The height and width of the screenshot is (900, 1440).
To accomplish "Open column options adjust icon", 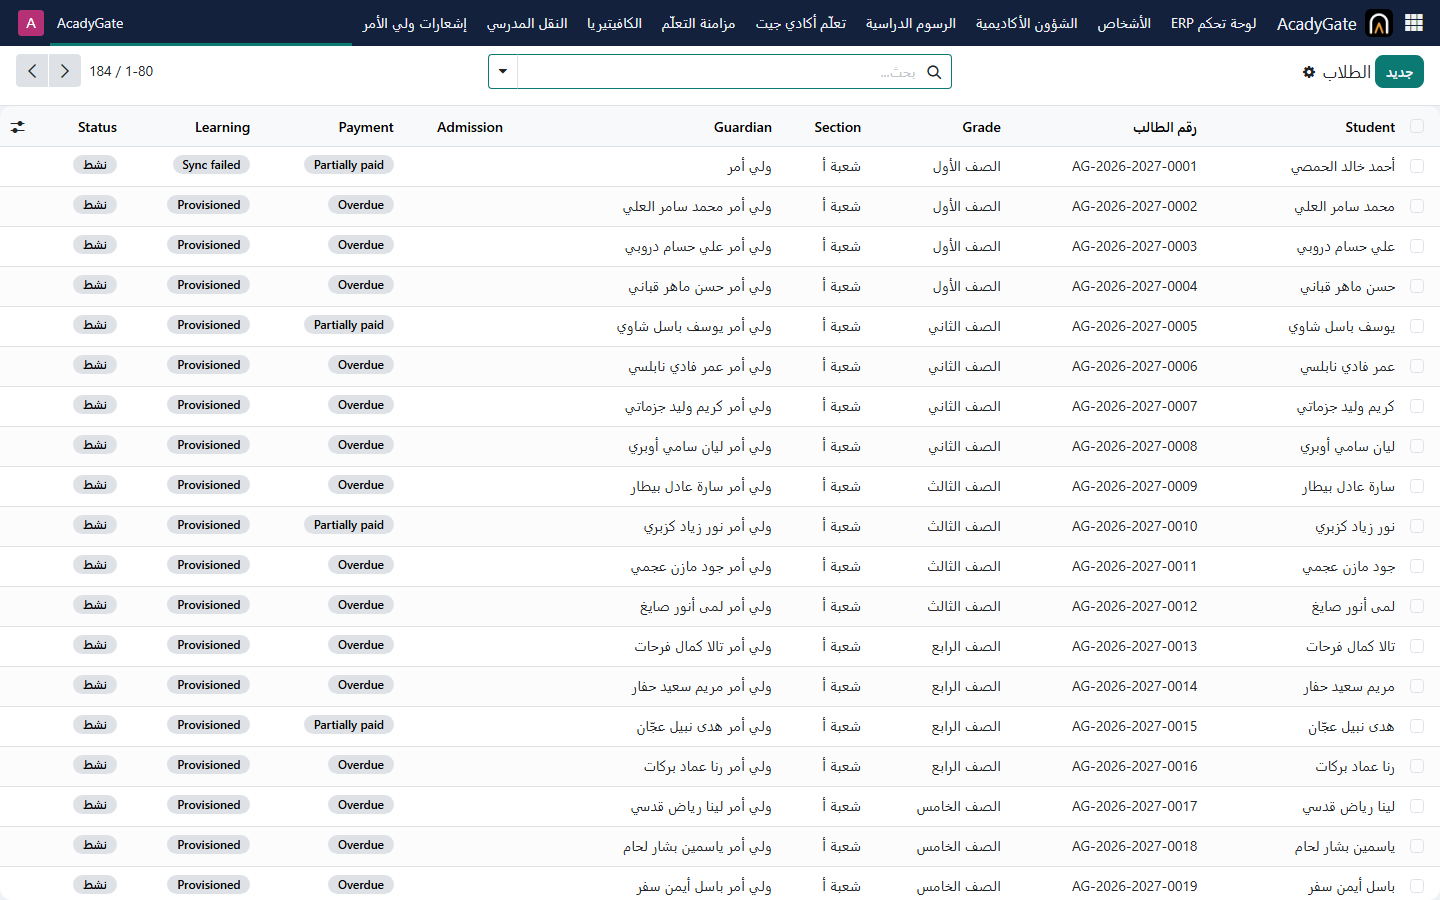I will pyautogui.click(x=18, y=127).
